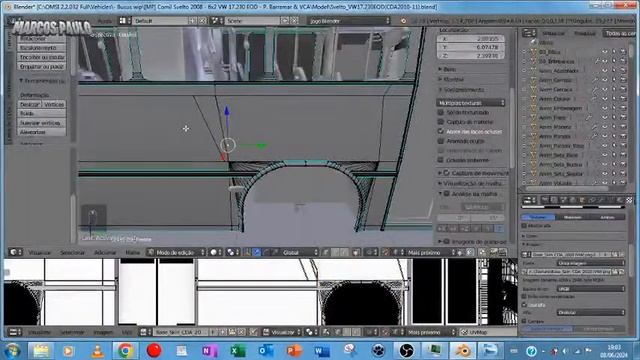Open the Adicionar menu in 3D header
The height and width of the screenshot is (360, 640).
[x=105, y=253]
